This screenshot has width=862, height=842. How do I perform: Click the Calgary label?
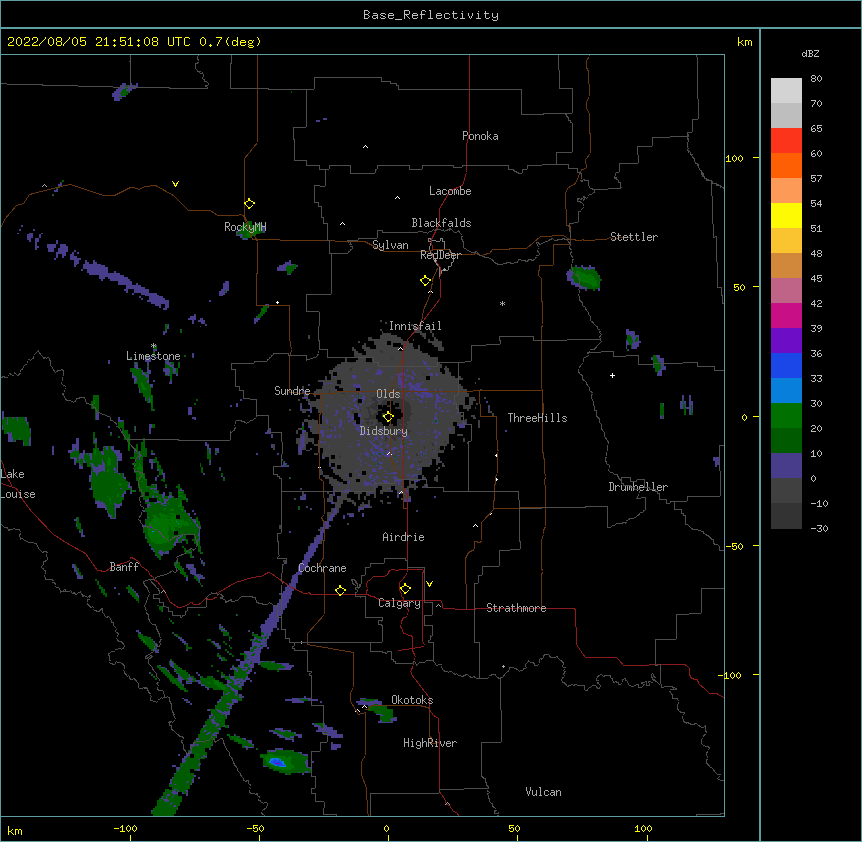pyautogui.click(x=400, y=603)
